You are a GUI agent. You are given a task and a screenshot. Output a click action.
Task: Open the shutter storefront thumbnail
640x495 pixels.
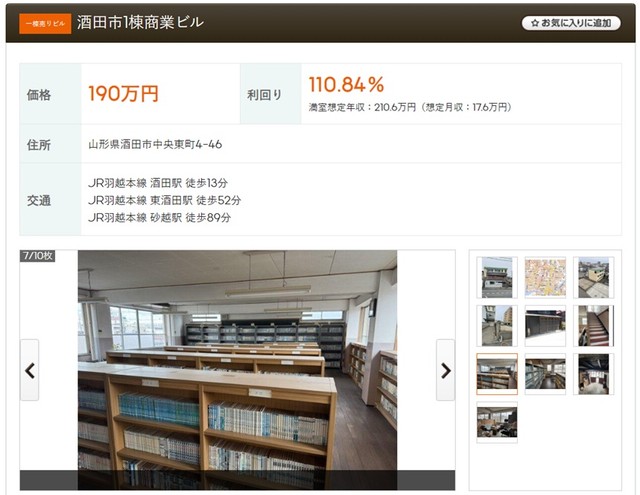tap(545, 326)
